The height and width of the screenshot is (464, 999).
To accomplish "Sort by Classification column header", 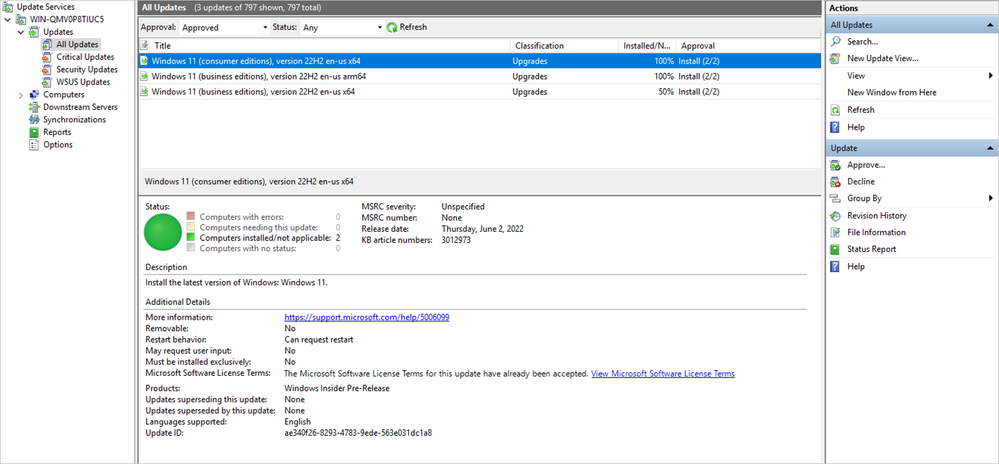I will (564, 46).
